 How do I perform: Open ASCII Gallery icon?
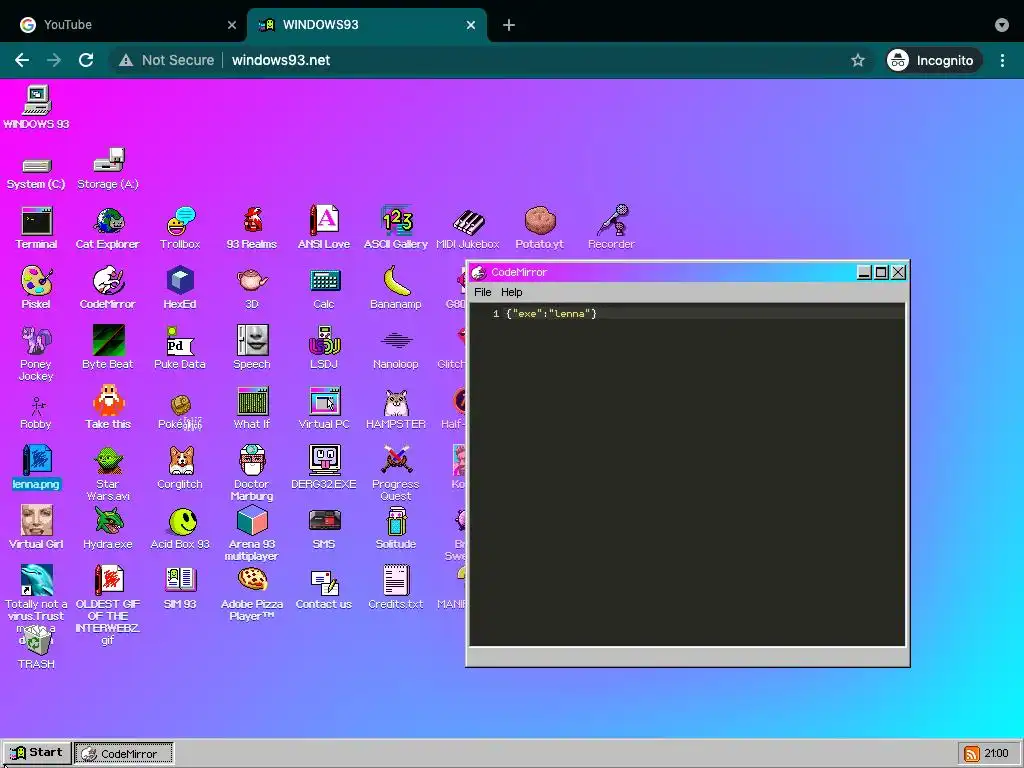[x=396, y=227]
